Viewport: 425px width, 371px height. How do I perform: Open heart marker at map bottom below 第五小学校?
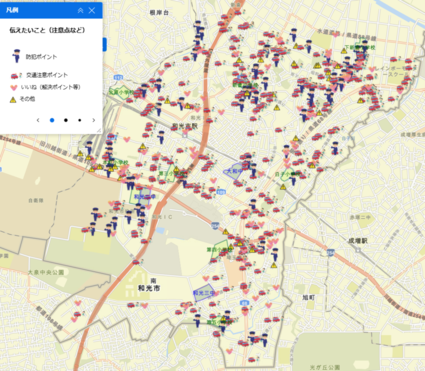tap(229, 351)
